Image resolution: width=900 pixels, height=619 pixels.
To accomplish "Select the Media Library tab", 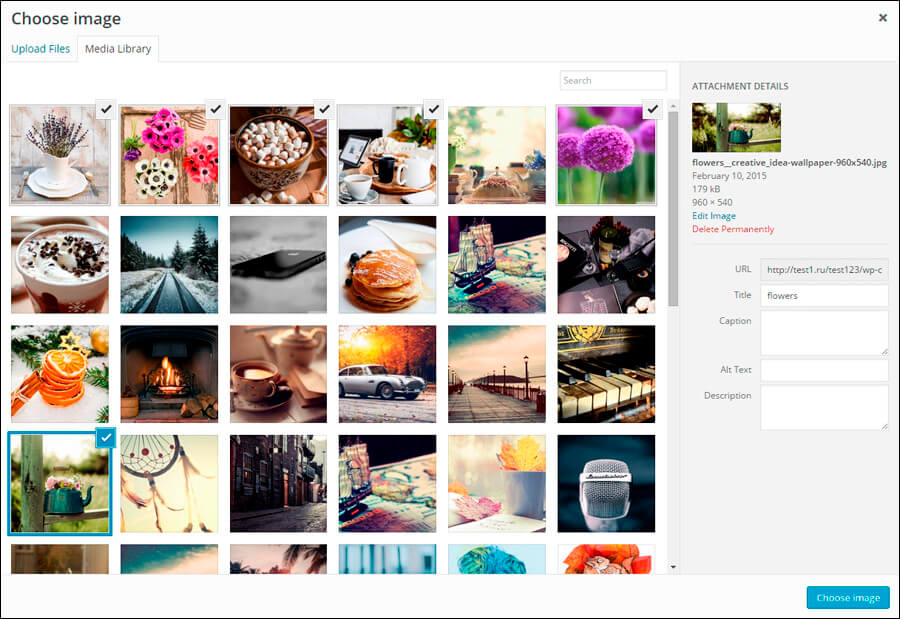I will (x=117, y=48).
